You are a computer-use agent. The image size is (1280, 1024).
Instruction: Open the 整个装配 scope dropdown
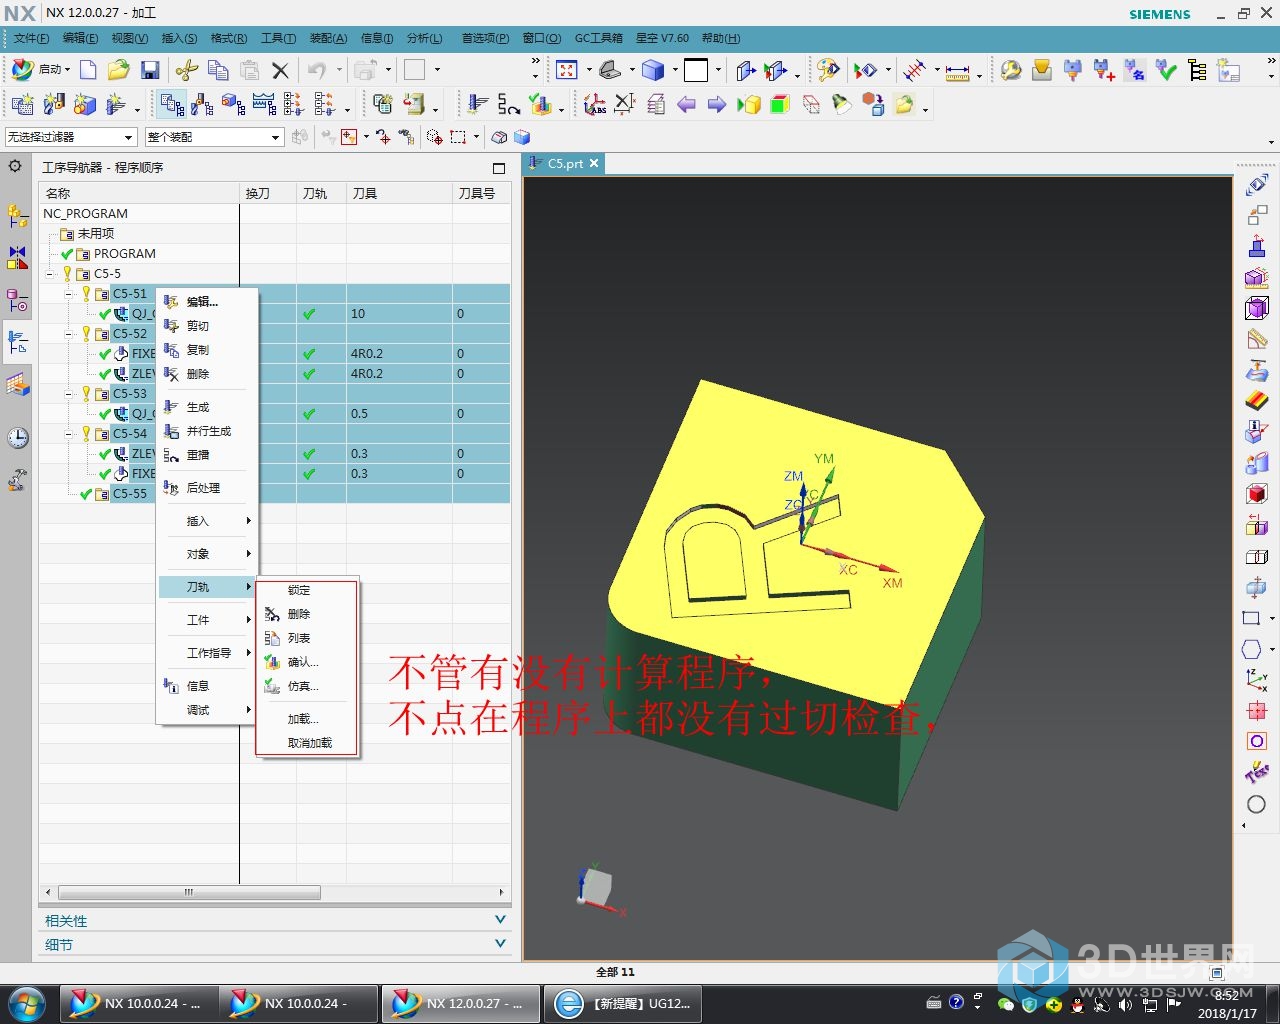coord(214,137)
